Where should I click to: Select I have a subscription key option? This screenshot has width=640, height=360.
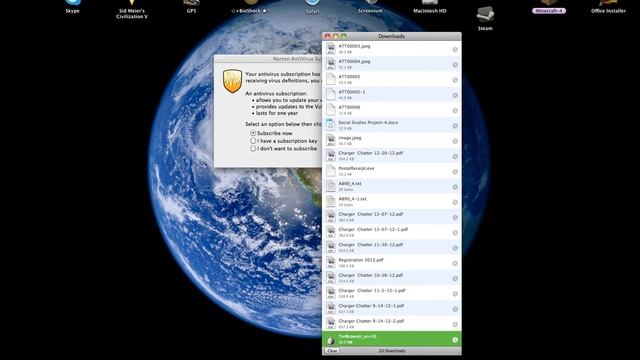click(253, 141)
